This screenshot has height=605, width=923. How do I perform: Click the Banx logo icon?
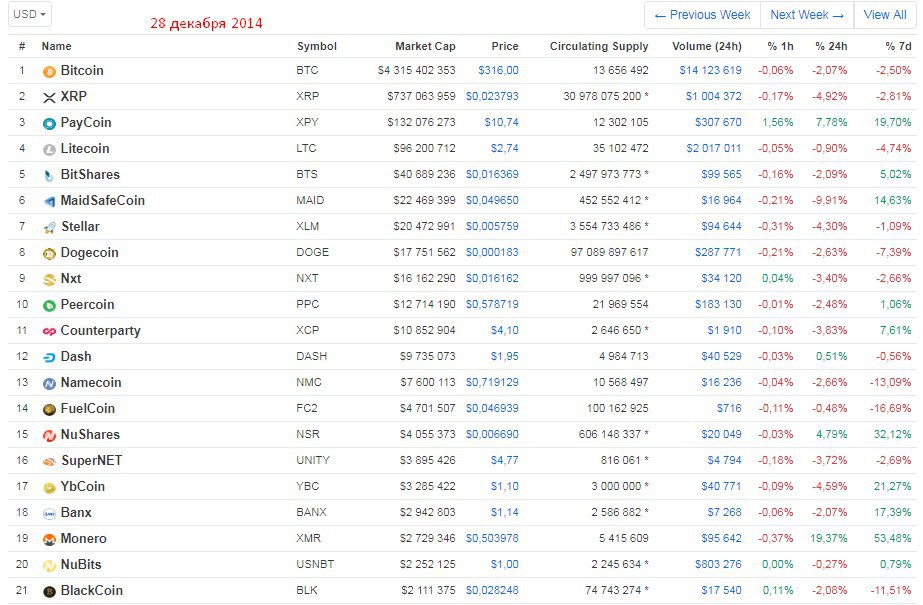pos(49,513)
